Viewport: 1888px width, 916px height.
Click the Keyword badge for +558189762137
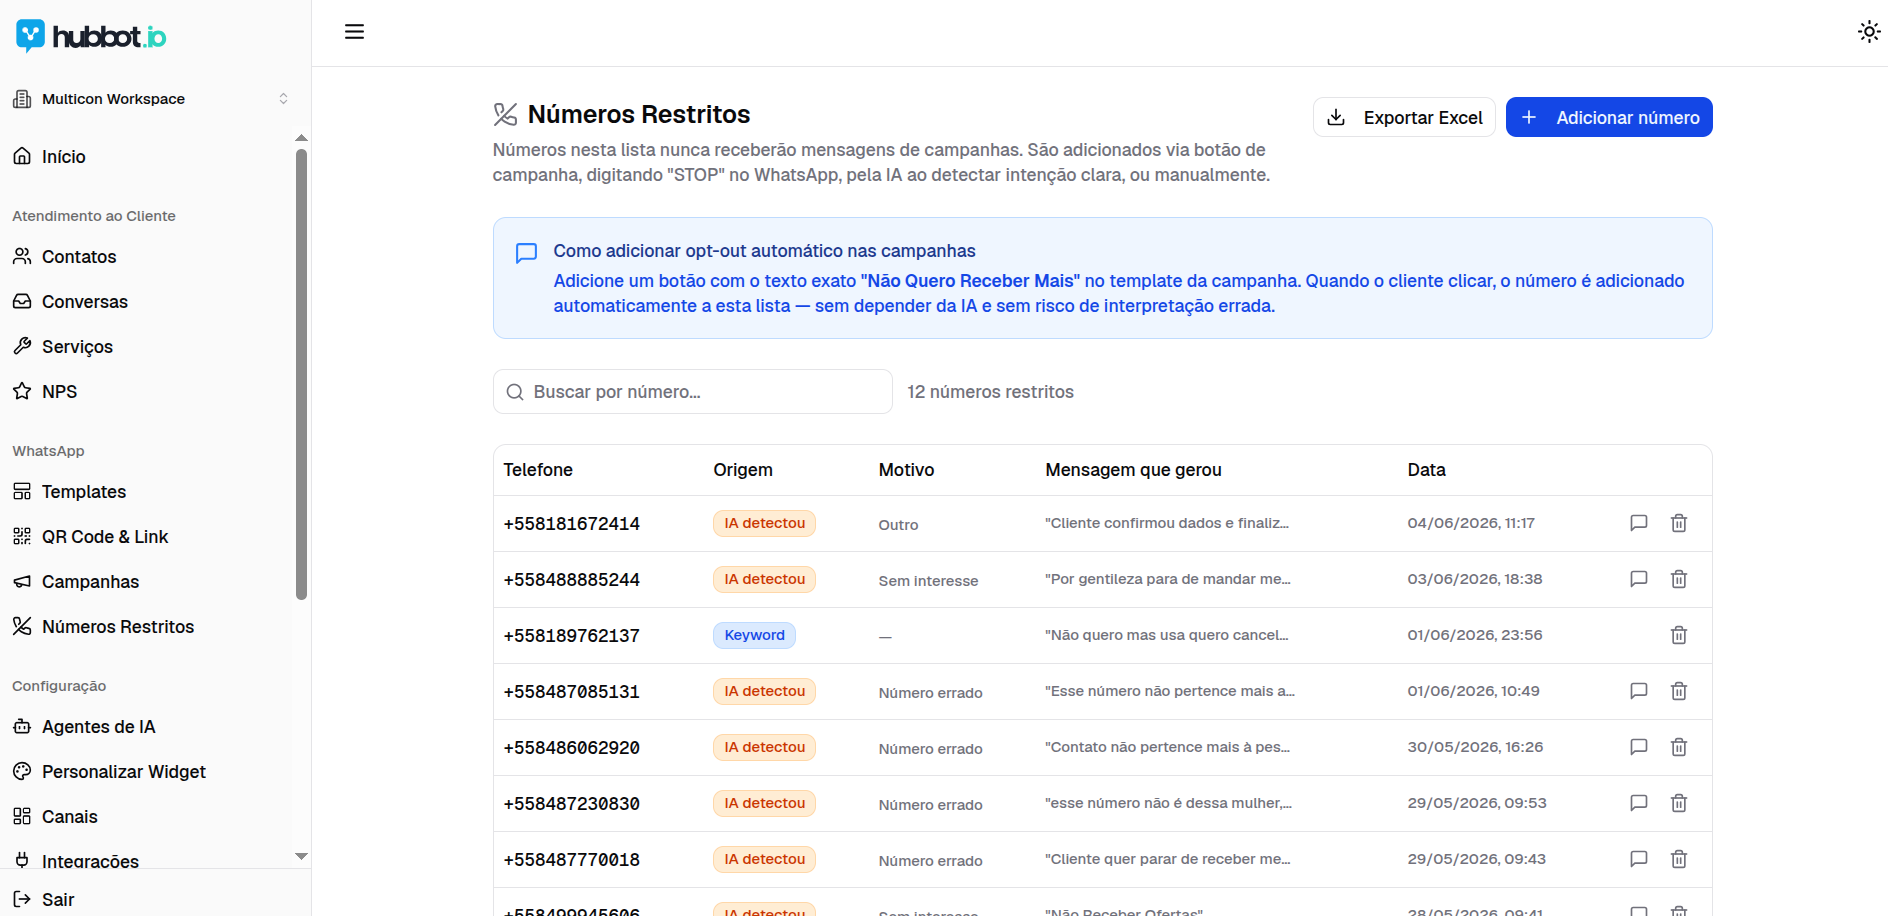tap(754, 635)
